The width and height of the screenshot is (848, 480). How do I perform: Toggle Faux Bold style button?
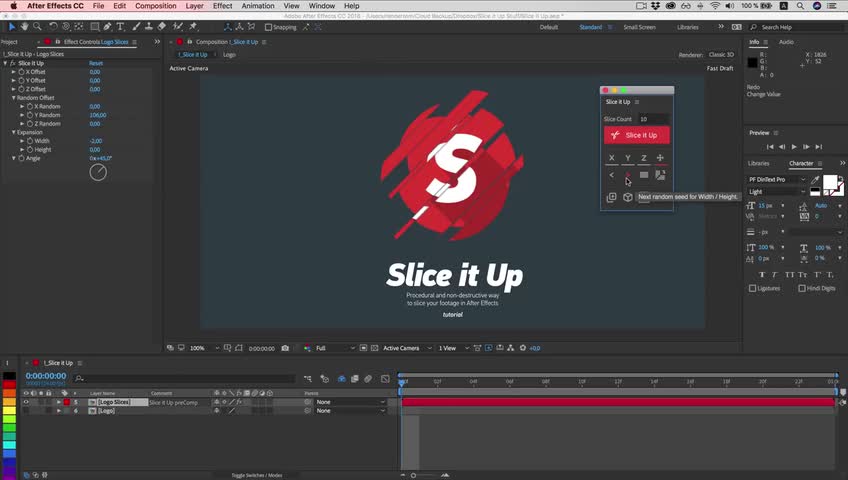762,275
